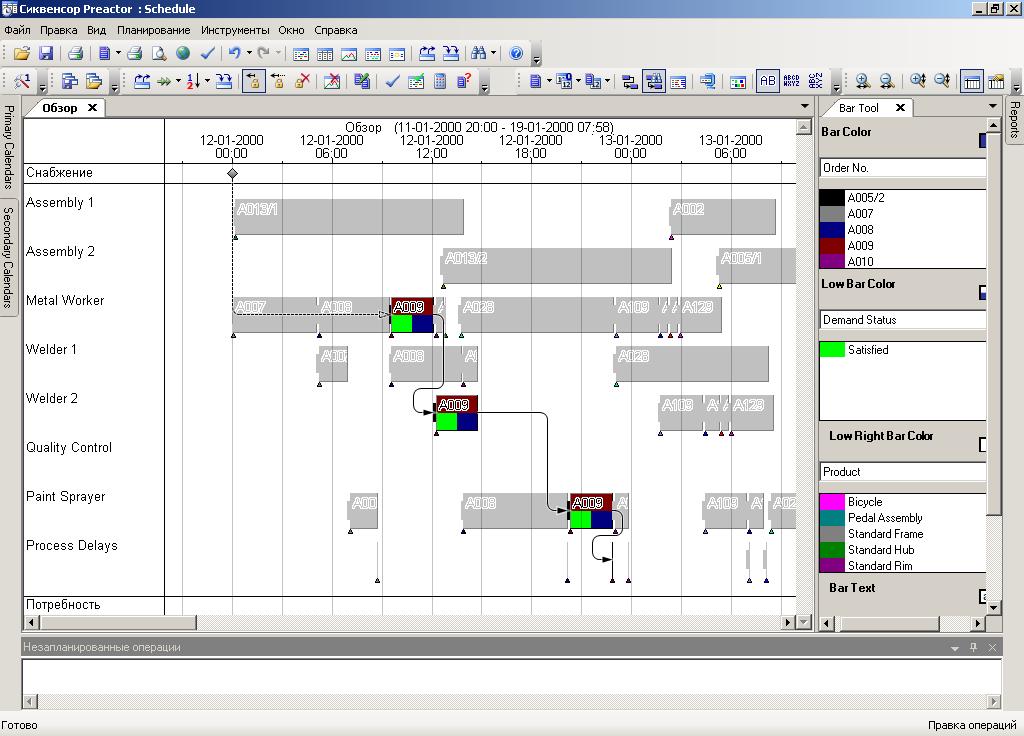Click the chart with red cross icon
Image resolution: width=1024 pixels, height=736 pixels.
click(332, 82)
